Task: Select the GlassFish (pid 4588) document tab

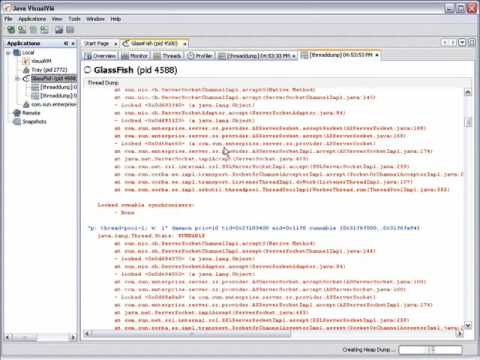Action: [154, 44]
